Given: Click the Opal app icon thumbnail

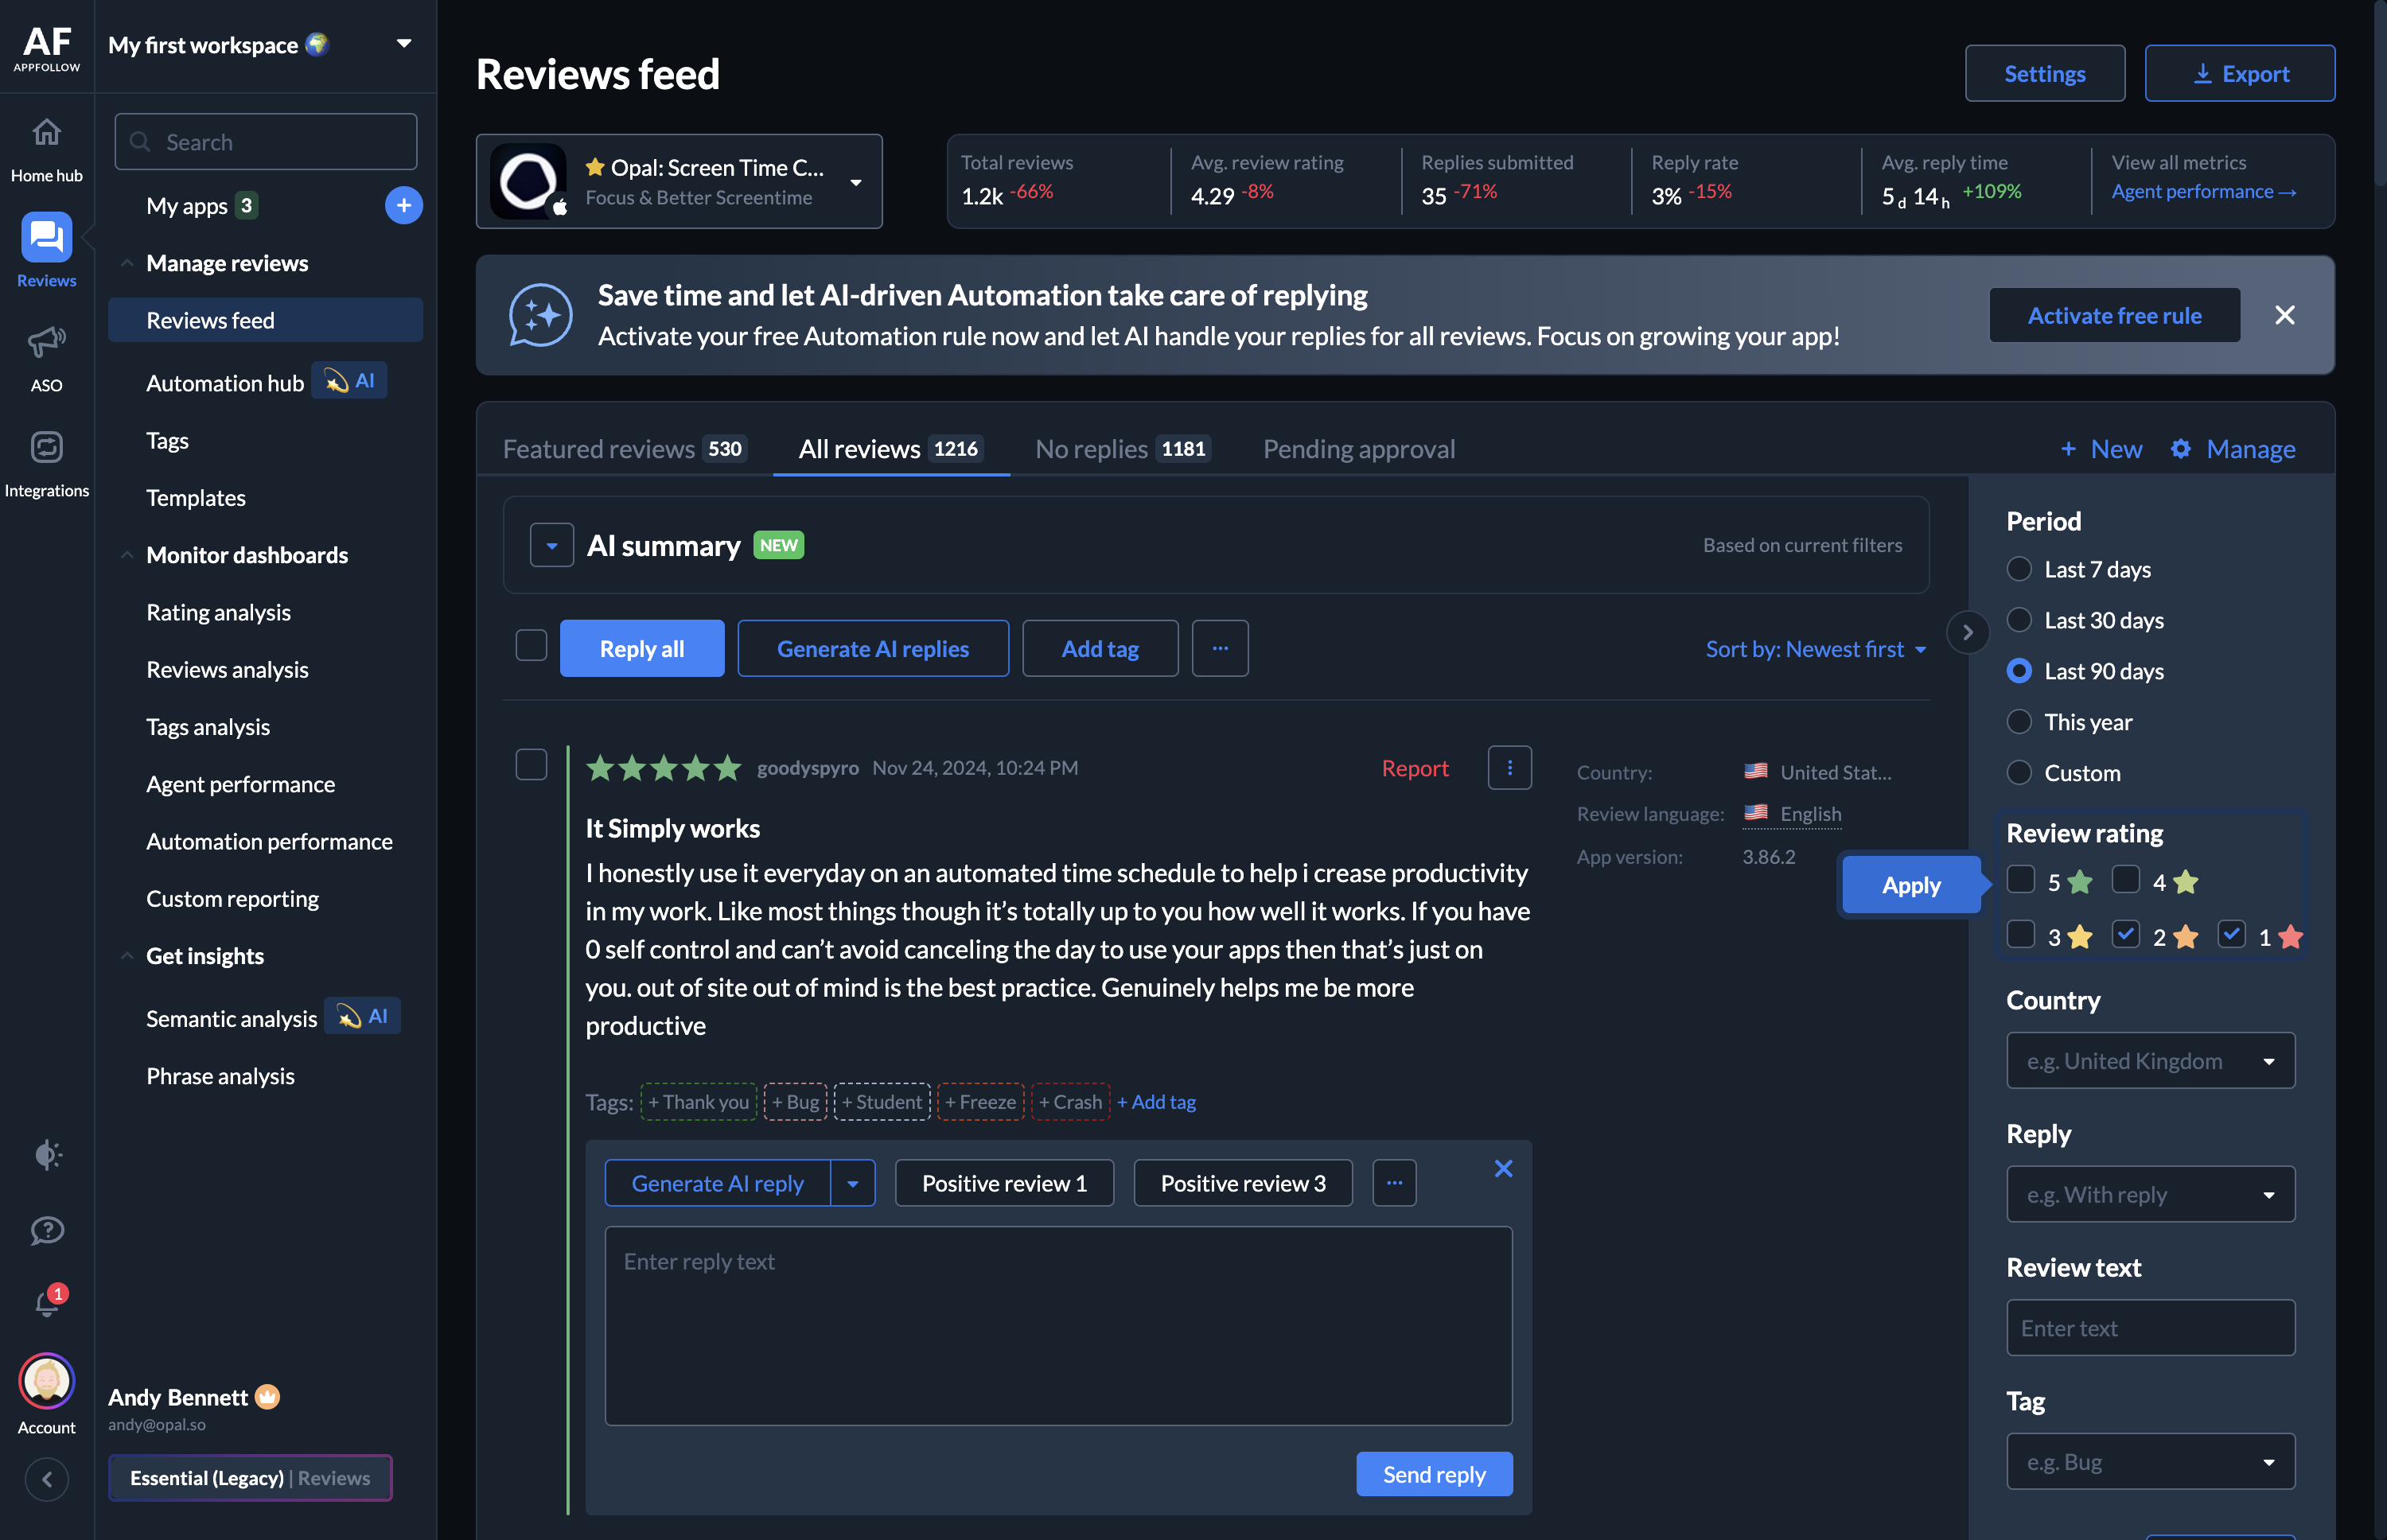Looking at the screenshot, I should click(x=527, y=181).
